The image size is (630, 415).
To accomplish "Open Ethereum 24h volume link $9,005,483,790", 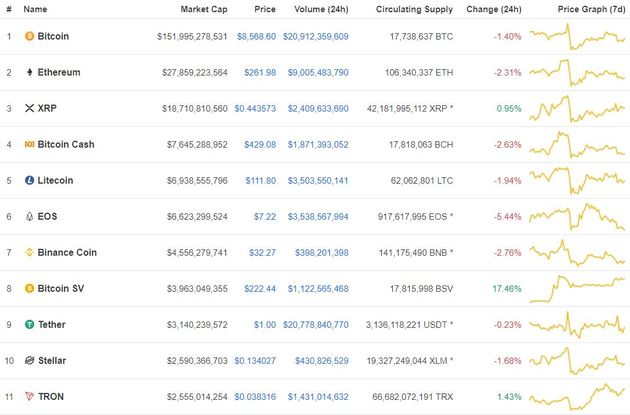I will [x=318, y=73].
